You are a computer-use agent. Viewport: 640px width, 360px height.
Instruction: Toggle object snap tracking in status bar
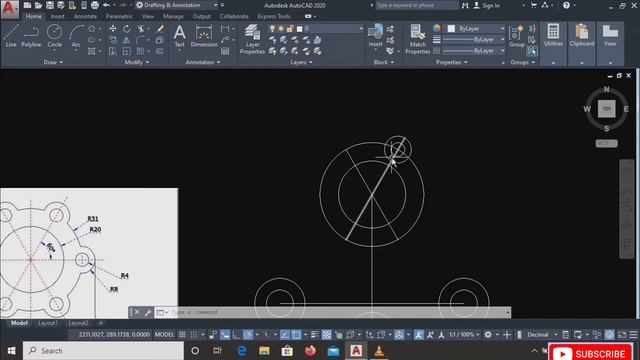point(285,335)
